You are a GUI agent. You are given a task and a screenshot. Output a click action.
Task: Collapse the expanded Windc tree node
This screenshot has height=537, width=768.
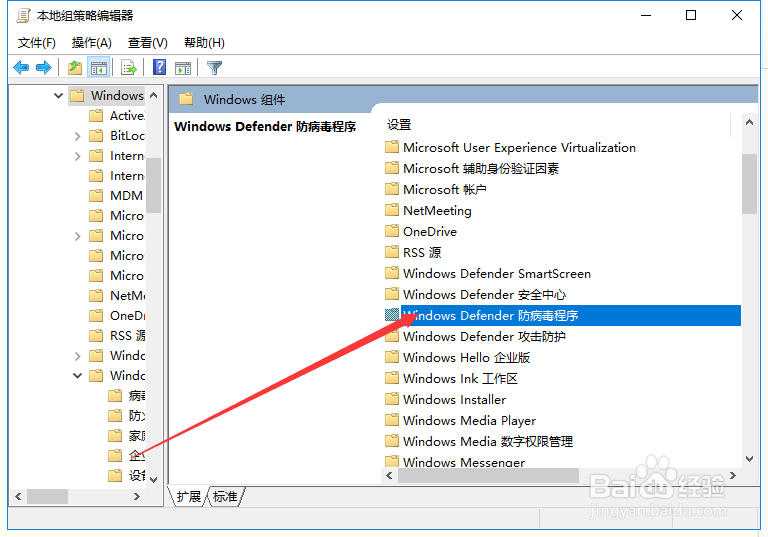(x=77, y=376)
